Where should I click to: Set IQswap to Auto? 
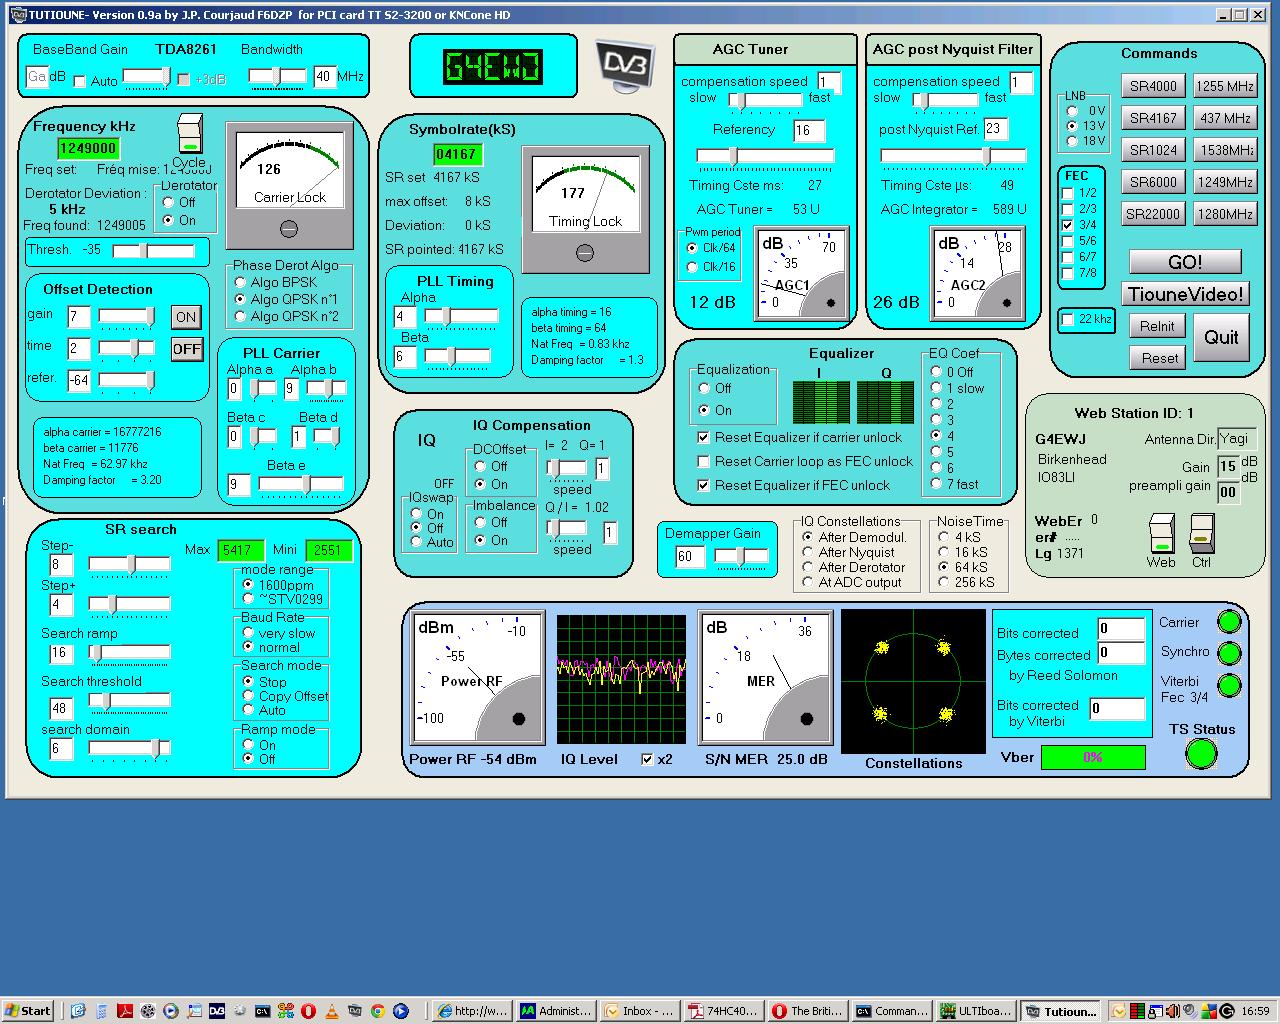tap(416, 542)
